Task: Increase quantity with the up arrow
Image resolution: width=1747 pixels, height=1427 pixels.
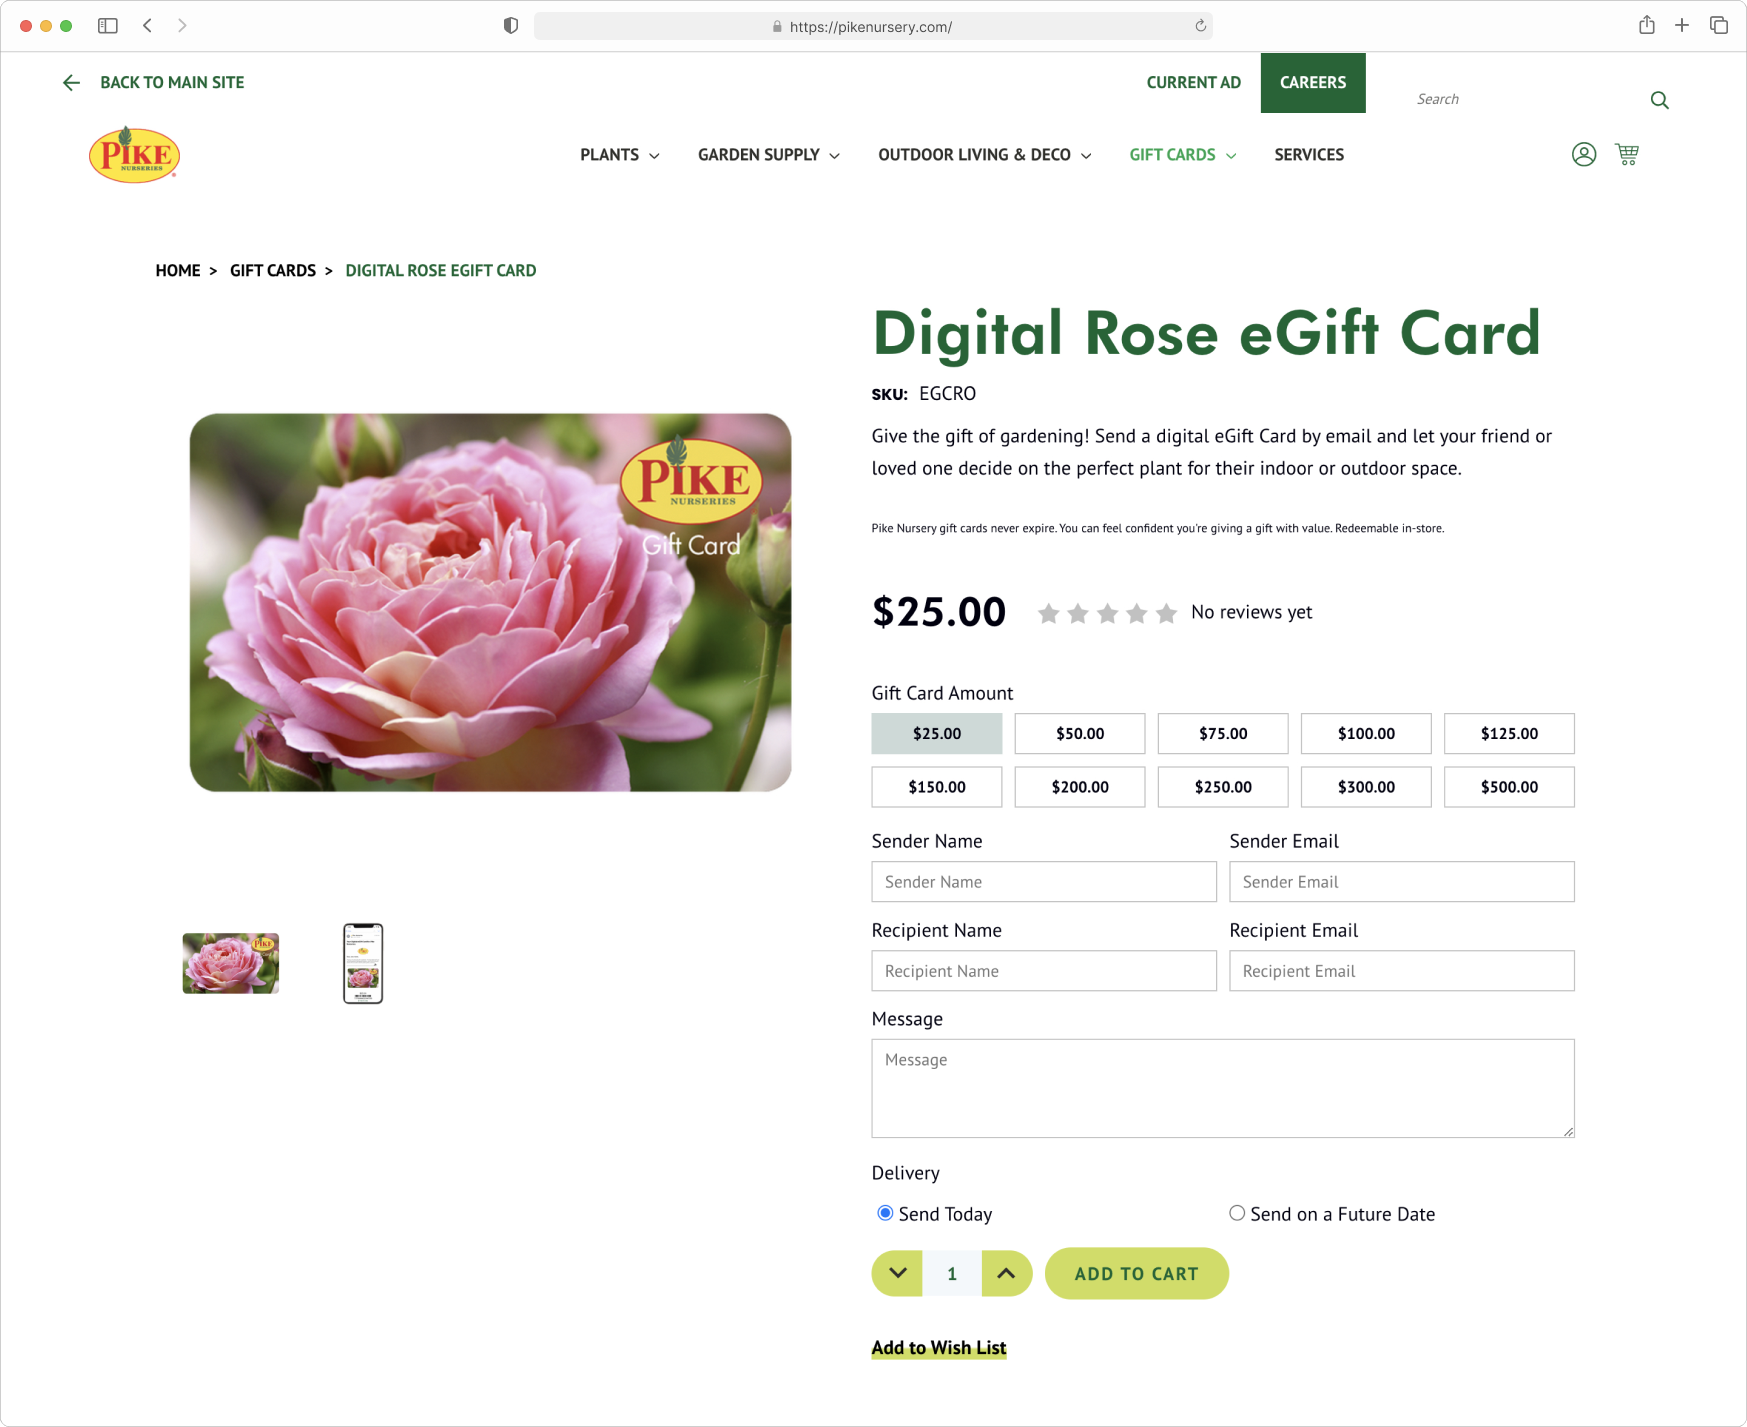Action: [1007, 1274]
